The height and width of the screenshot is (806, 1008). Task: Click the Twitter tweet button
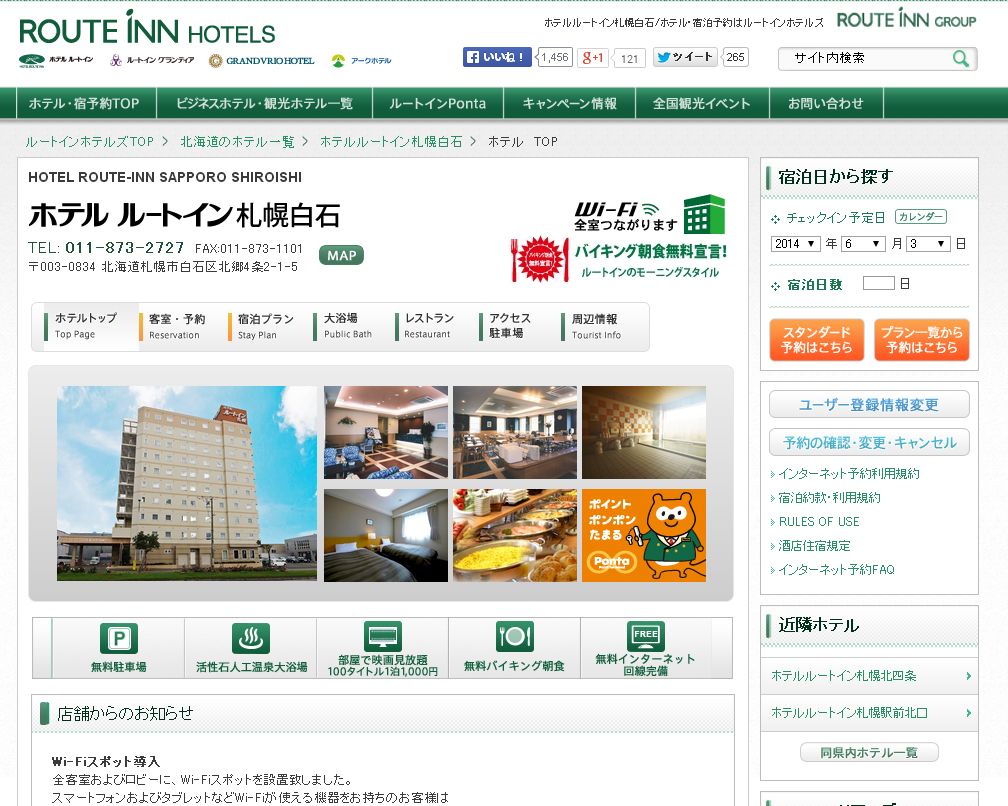pos(685,57)
